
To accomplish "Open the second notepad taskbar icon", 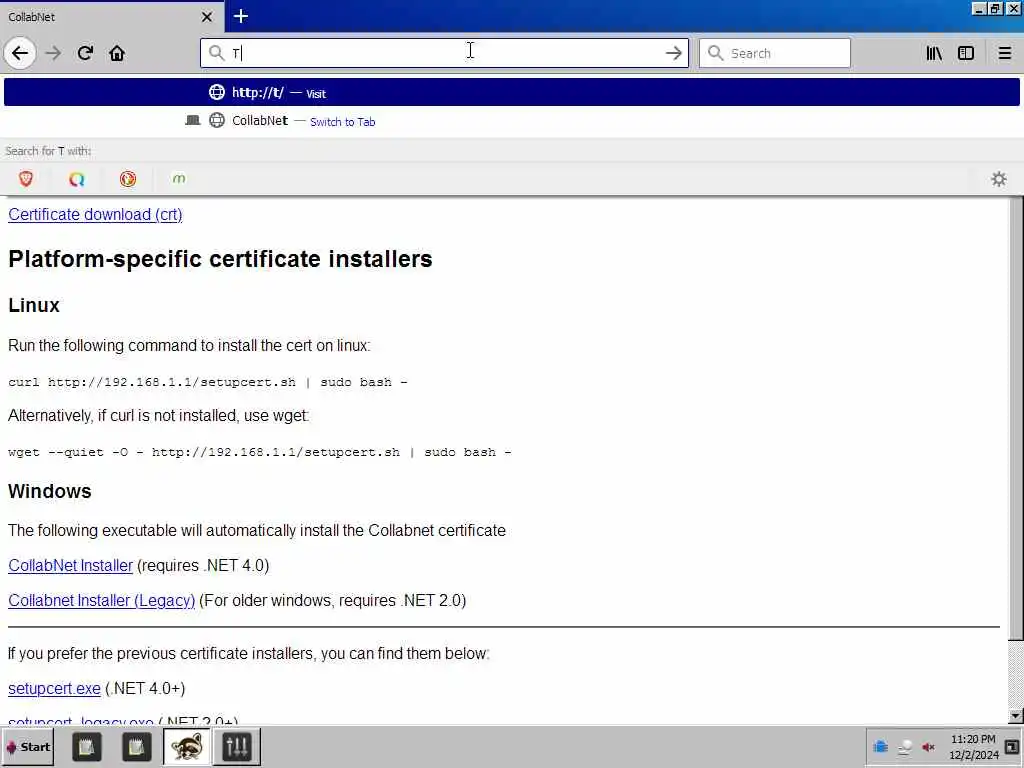I will 136,746.
